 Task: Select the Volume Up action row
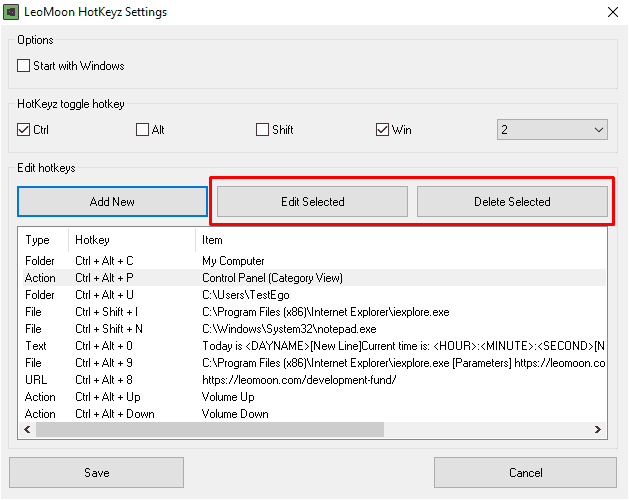pos(313,397)
